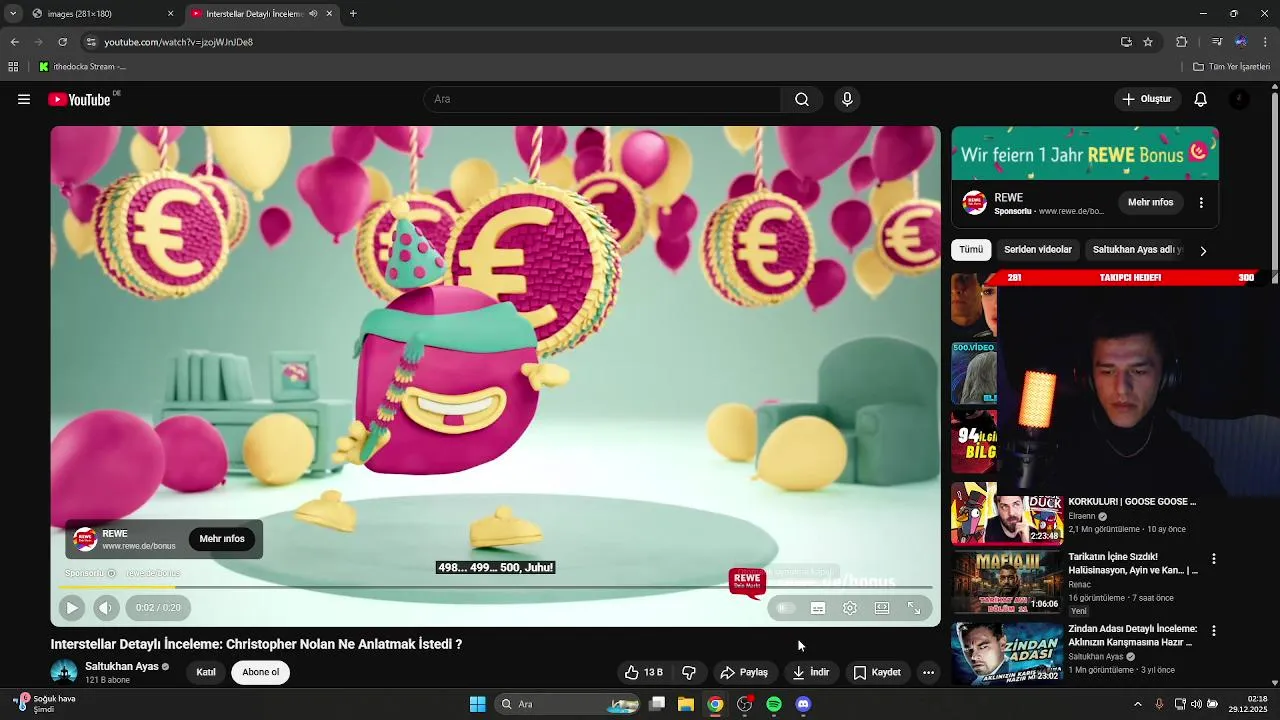The height and width of the screenshot is (720, 1280).
Task: Select the Tümü filter chip
Action: (971, 250)
